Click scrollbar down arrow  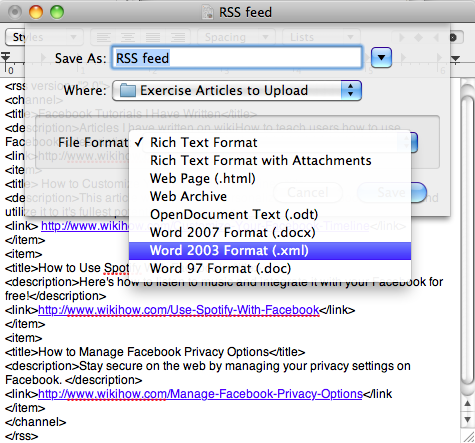pos(467,419)
